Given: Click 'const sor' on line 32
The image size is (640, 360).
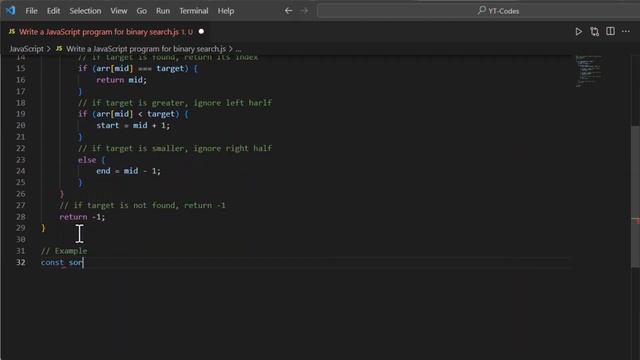Looking at the screenshot, I should pos(62,262).
